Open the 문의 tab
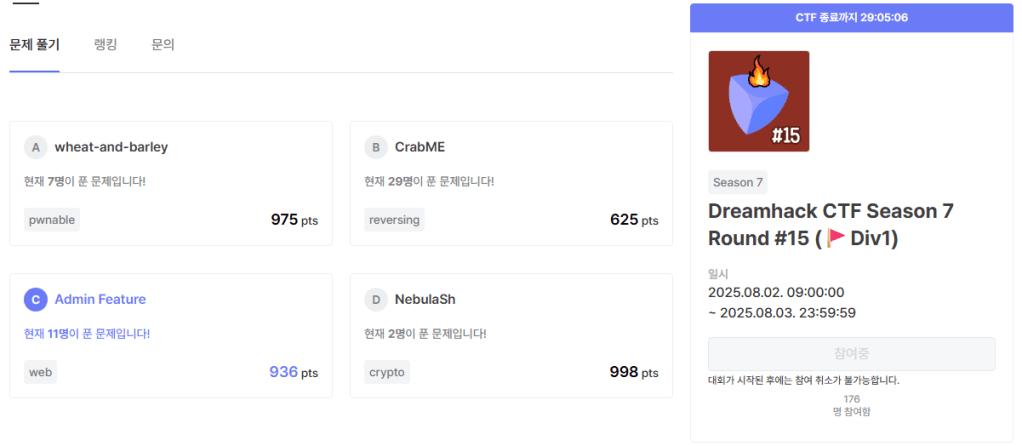Viewport: 1022px width, 446px height. point(162,45)
